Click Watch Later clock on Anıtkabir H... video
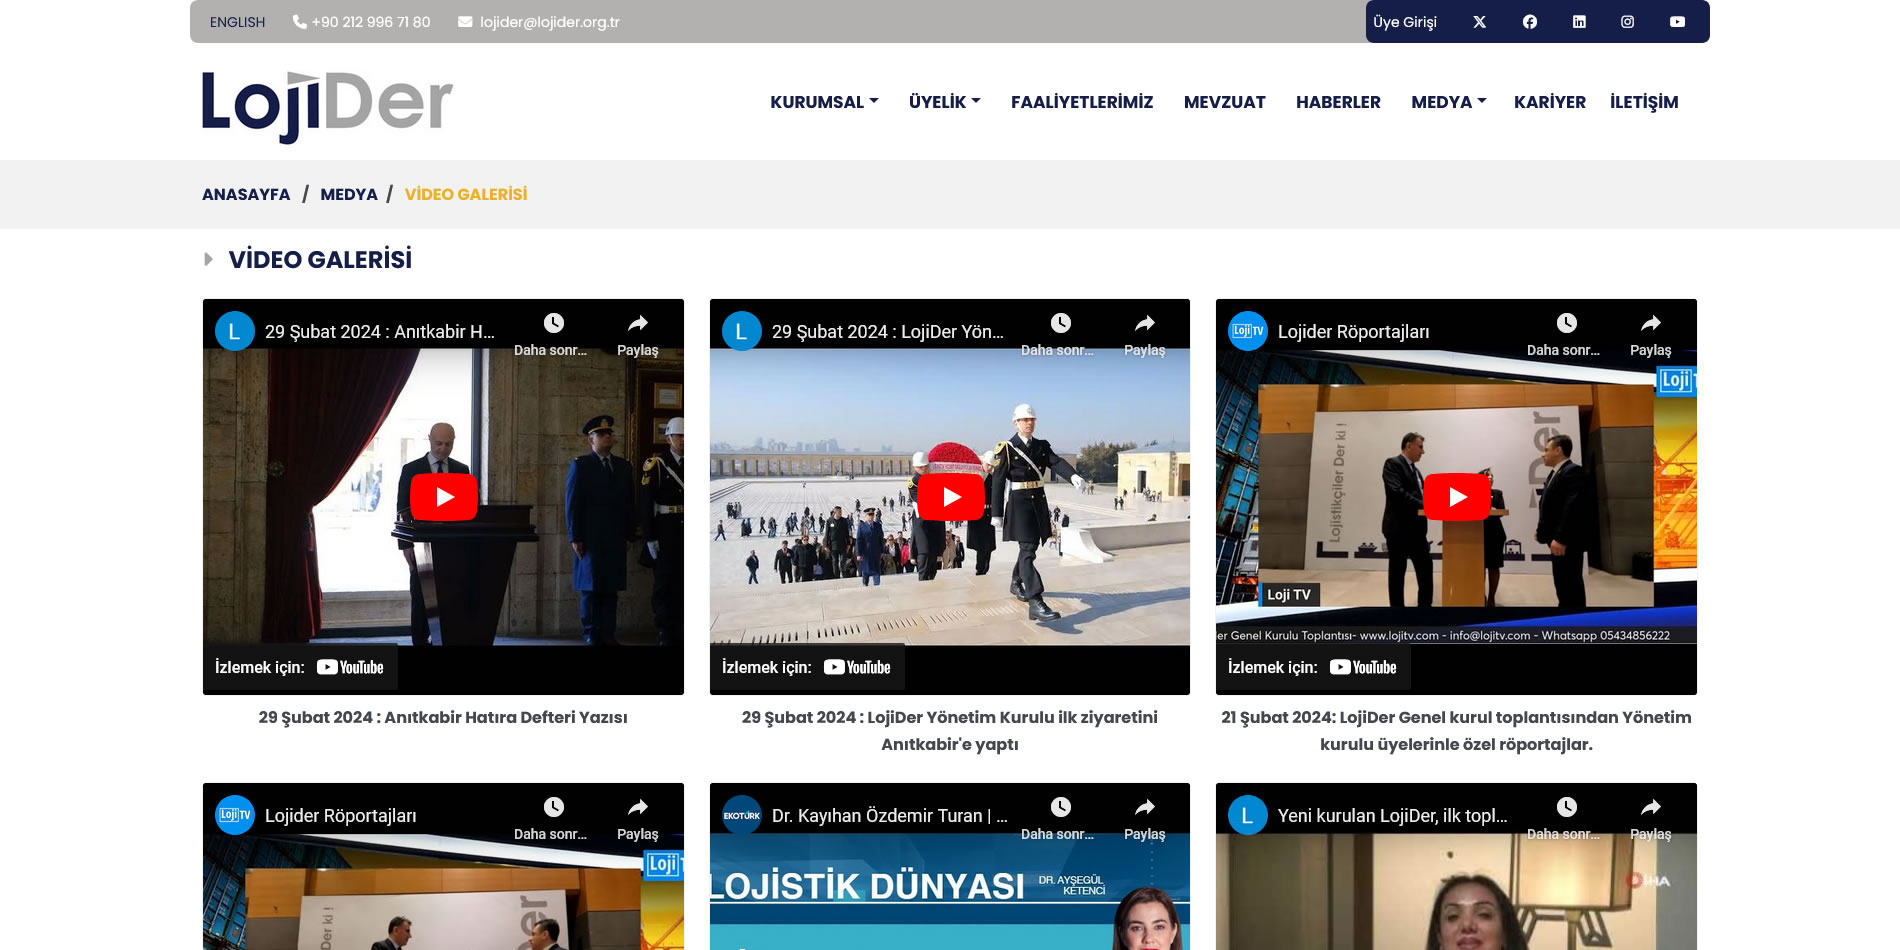 coord(553,323)
